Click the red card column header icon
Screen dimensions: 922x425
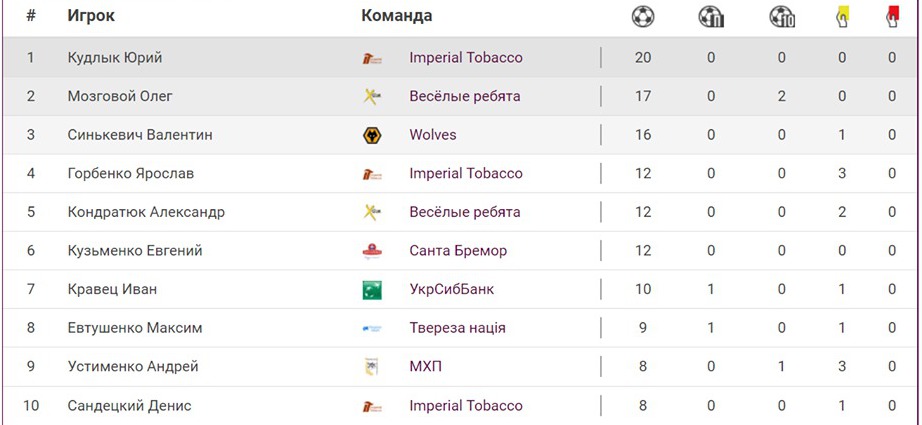pos(892,16)
